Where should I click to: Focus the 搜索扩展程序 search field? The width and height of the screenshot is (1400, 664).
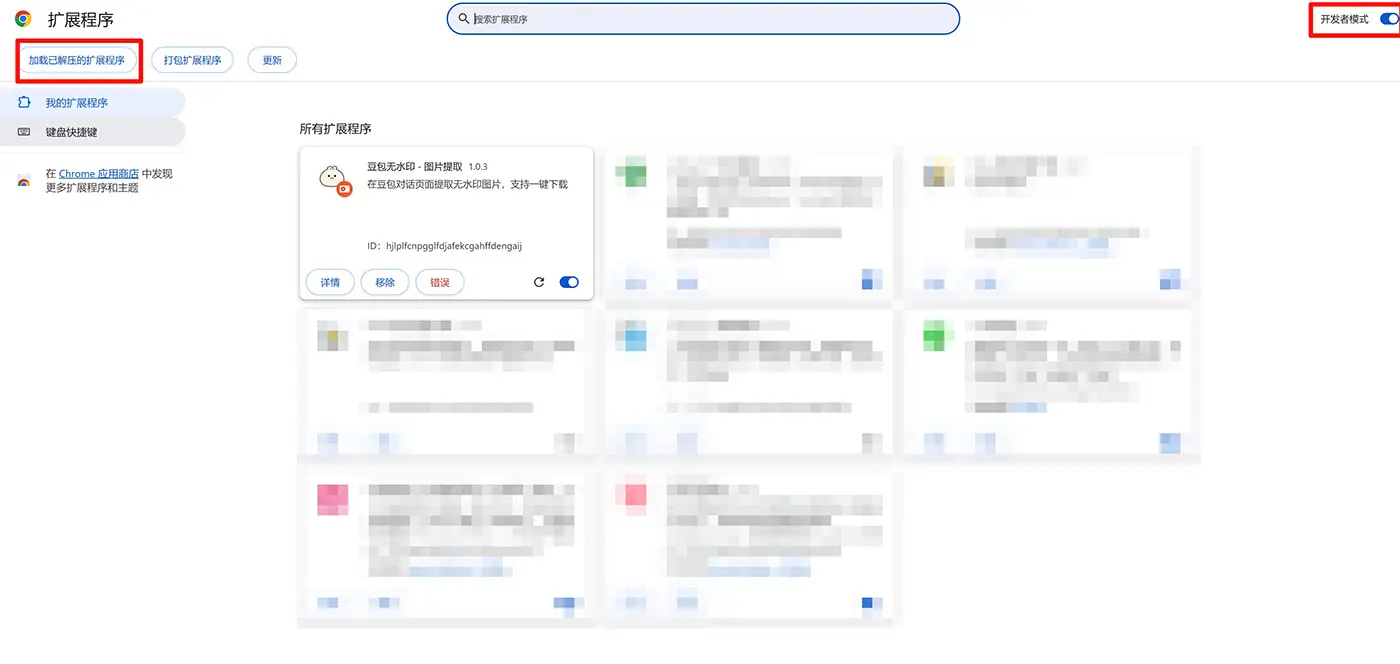(710, 19)
